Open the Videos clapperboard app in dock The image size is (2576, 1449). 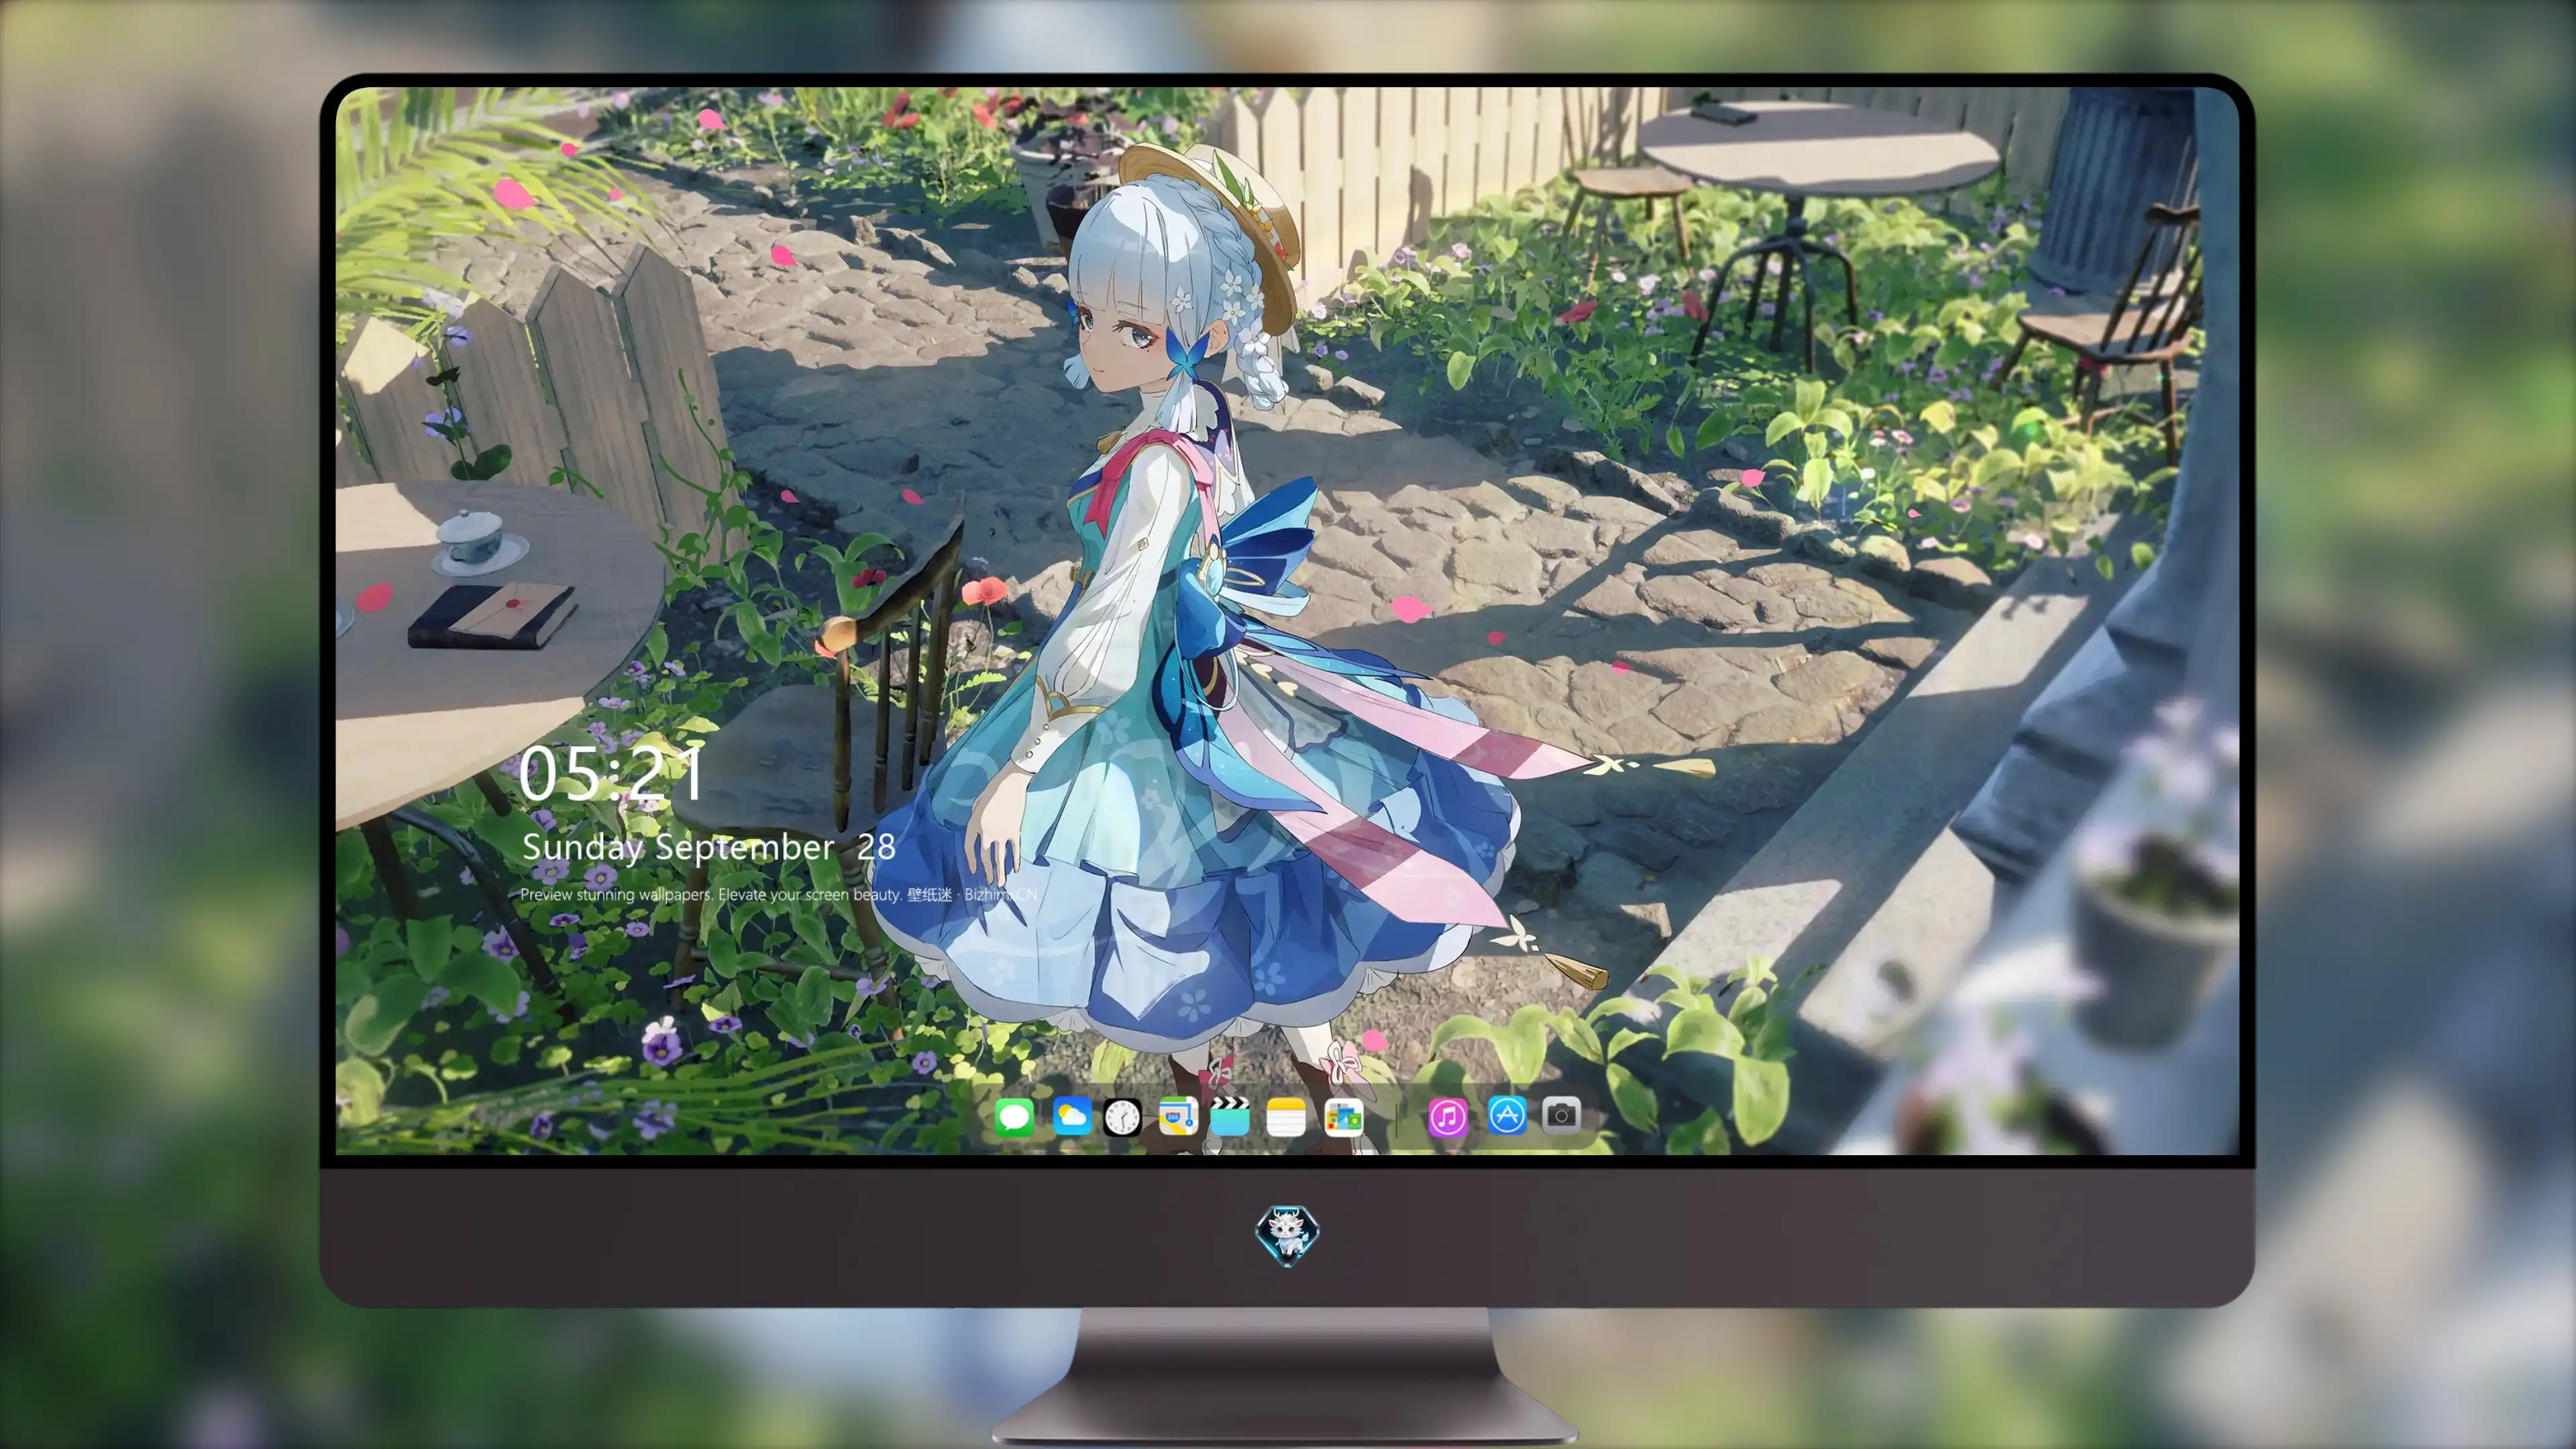tap(1230, 1116)
